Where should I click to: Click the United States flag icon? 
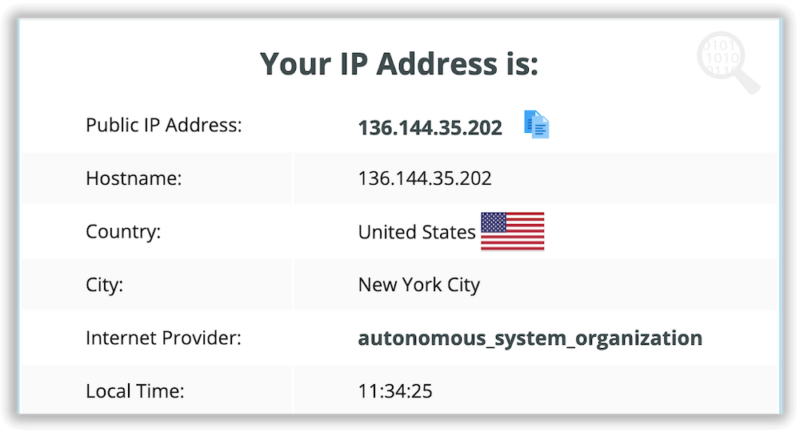pyautogui.click(x=512, y=231)
